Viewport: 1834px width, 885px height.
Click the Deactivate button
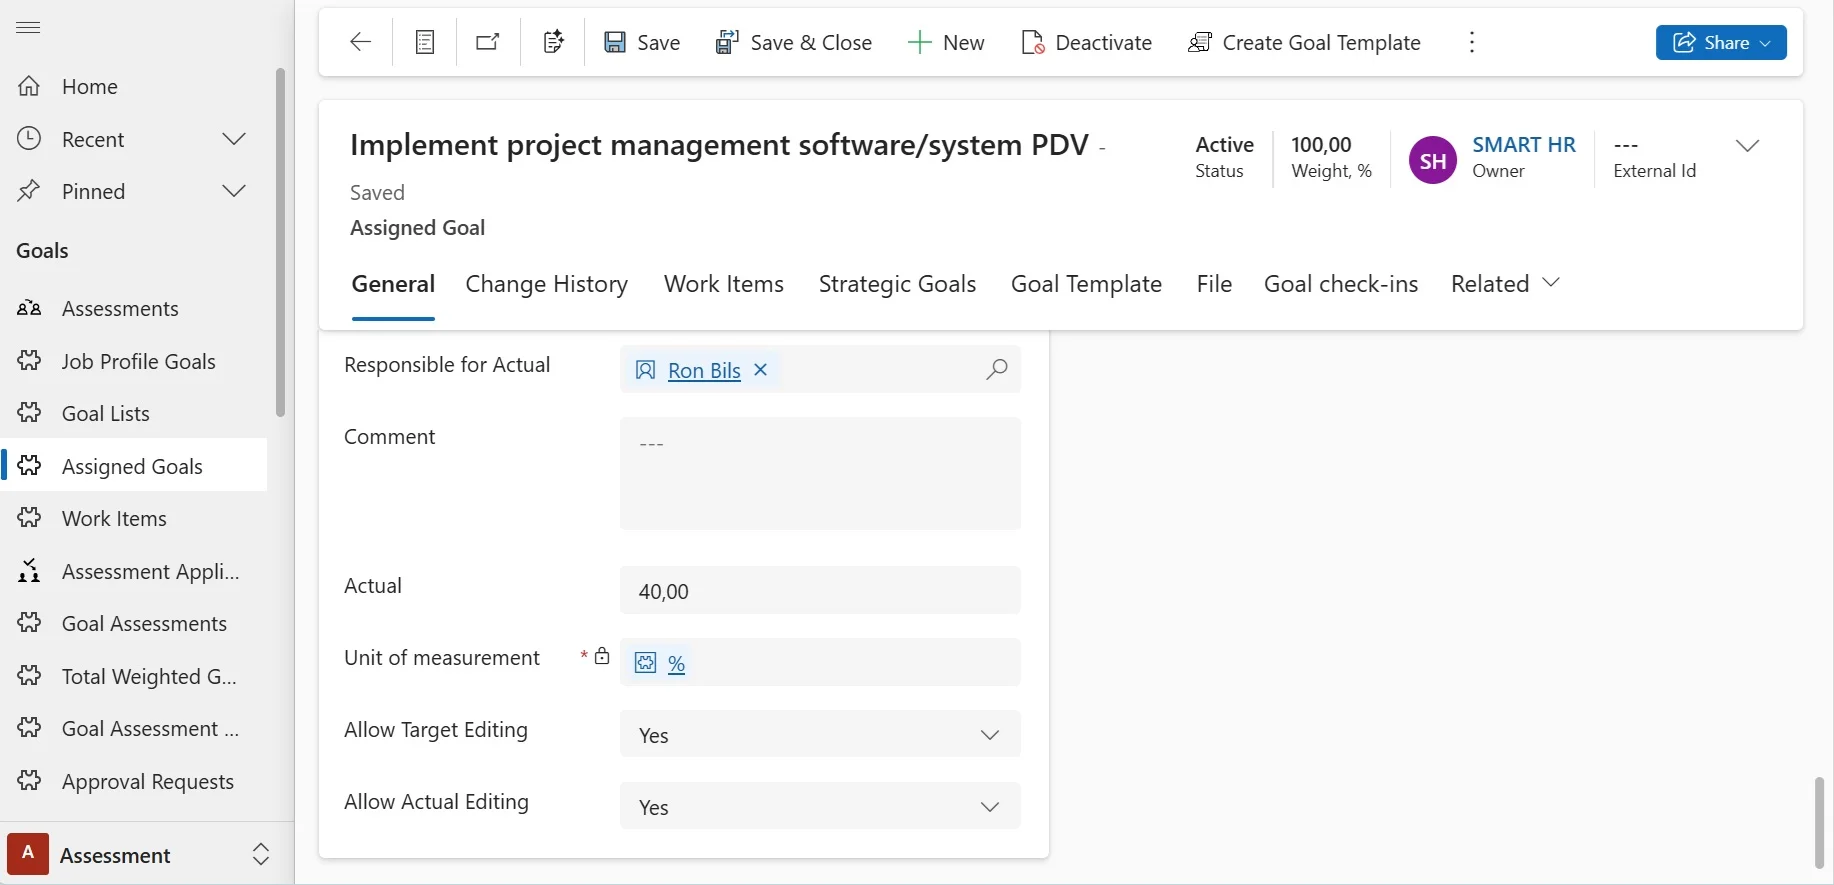[1086, 42]
